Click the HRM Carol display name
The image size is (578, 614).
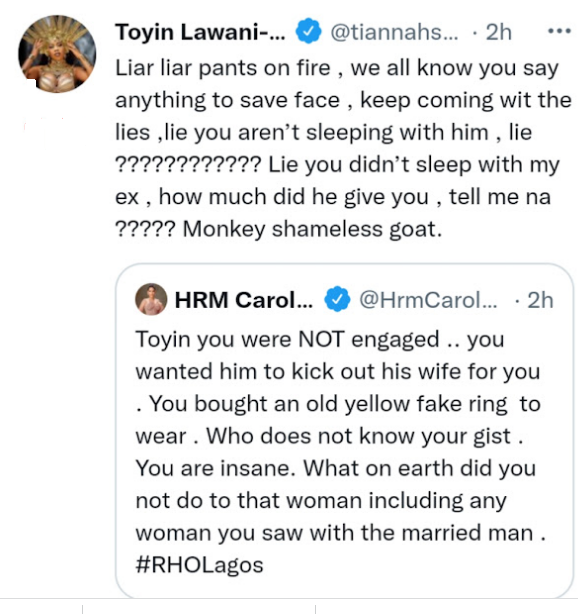[244, 300]
